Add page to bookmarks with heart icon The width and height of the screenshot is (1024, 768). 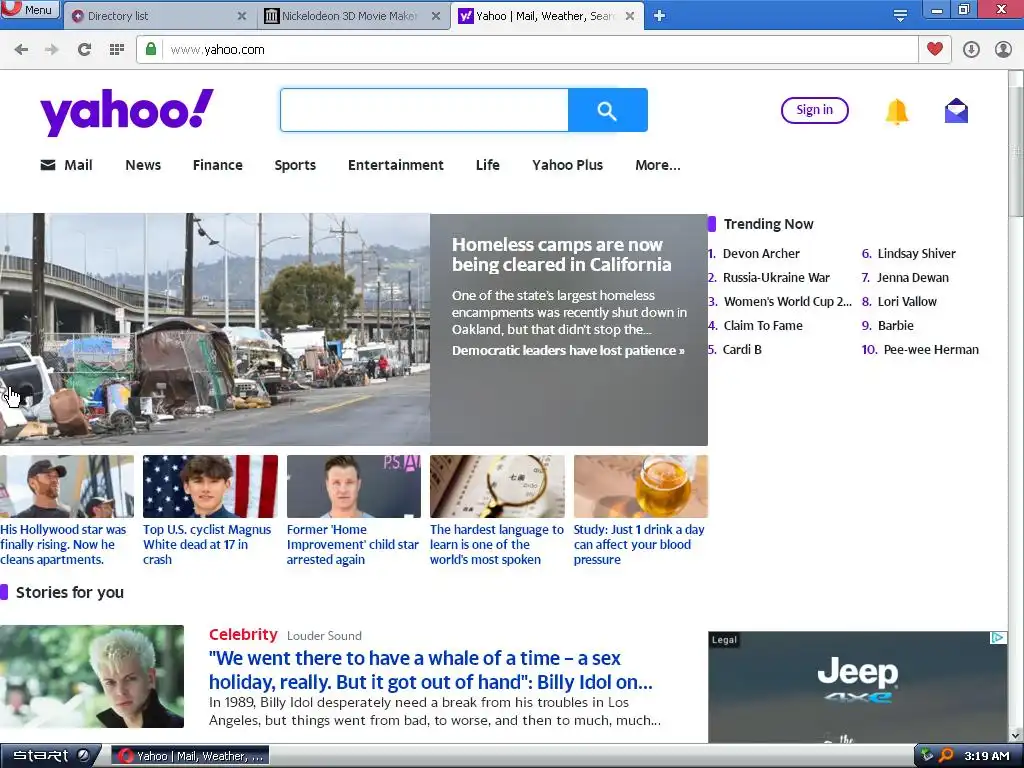pyautogui.click(x=935, y=50)
